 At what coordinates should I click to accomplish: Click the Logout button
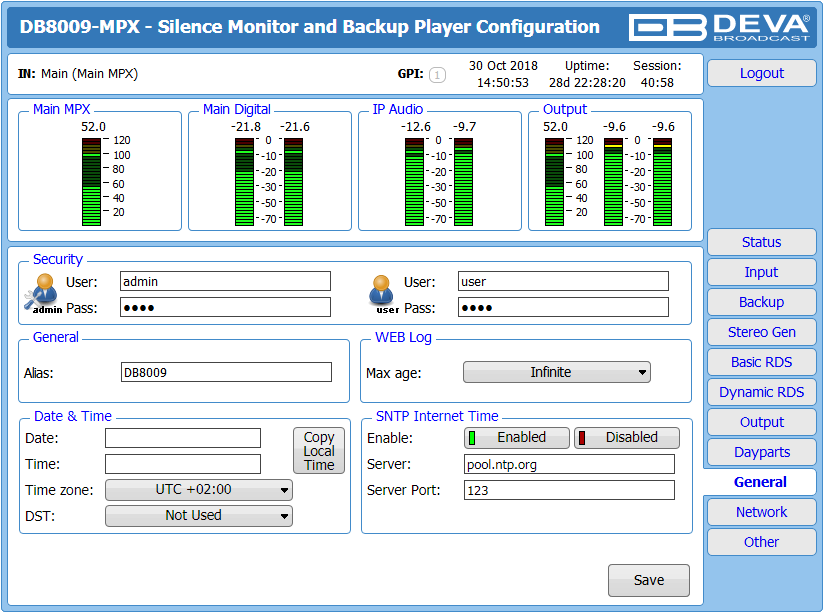pos(761,73)
